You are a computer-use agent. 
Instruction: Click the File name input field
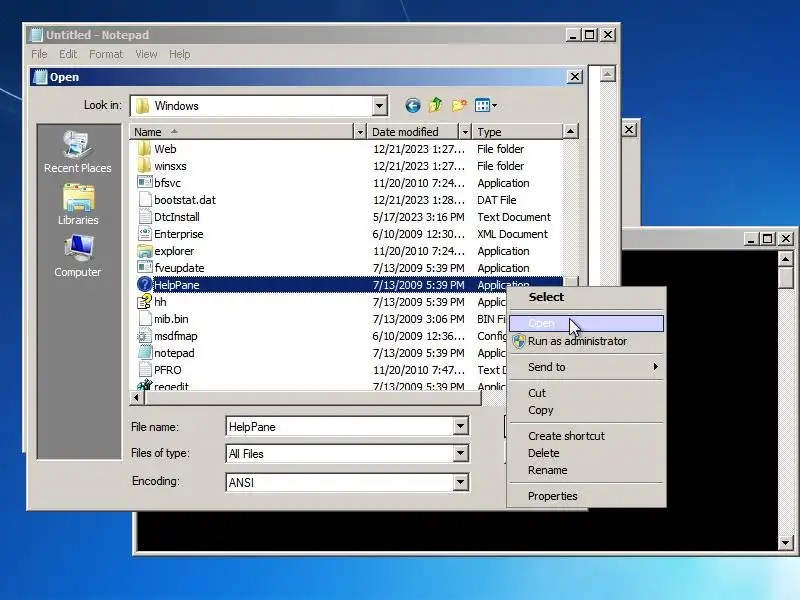340,427
